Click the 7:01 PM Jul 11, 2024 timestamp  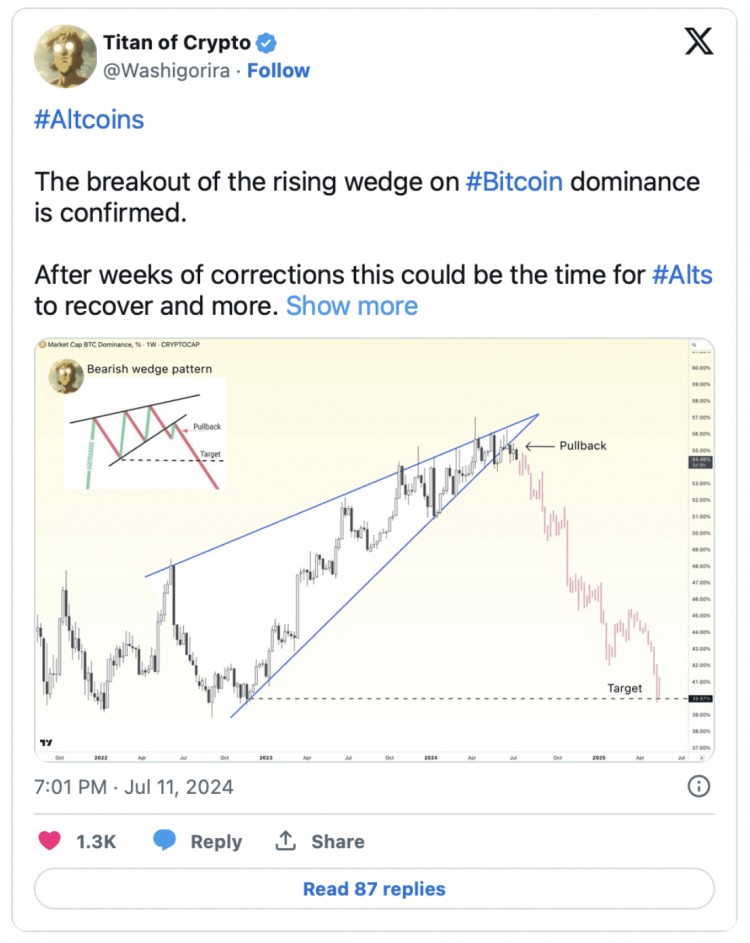pos(134,787)
